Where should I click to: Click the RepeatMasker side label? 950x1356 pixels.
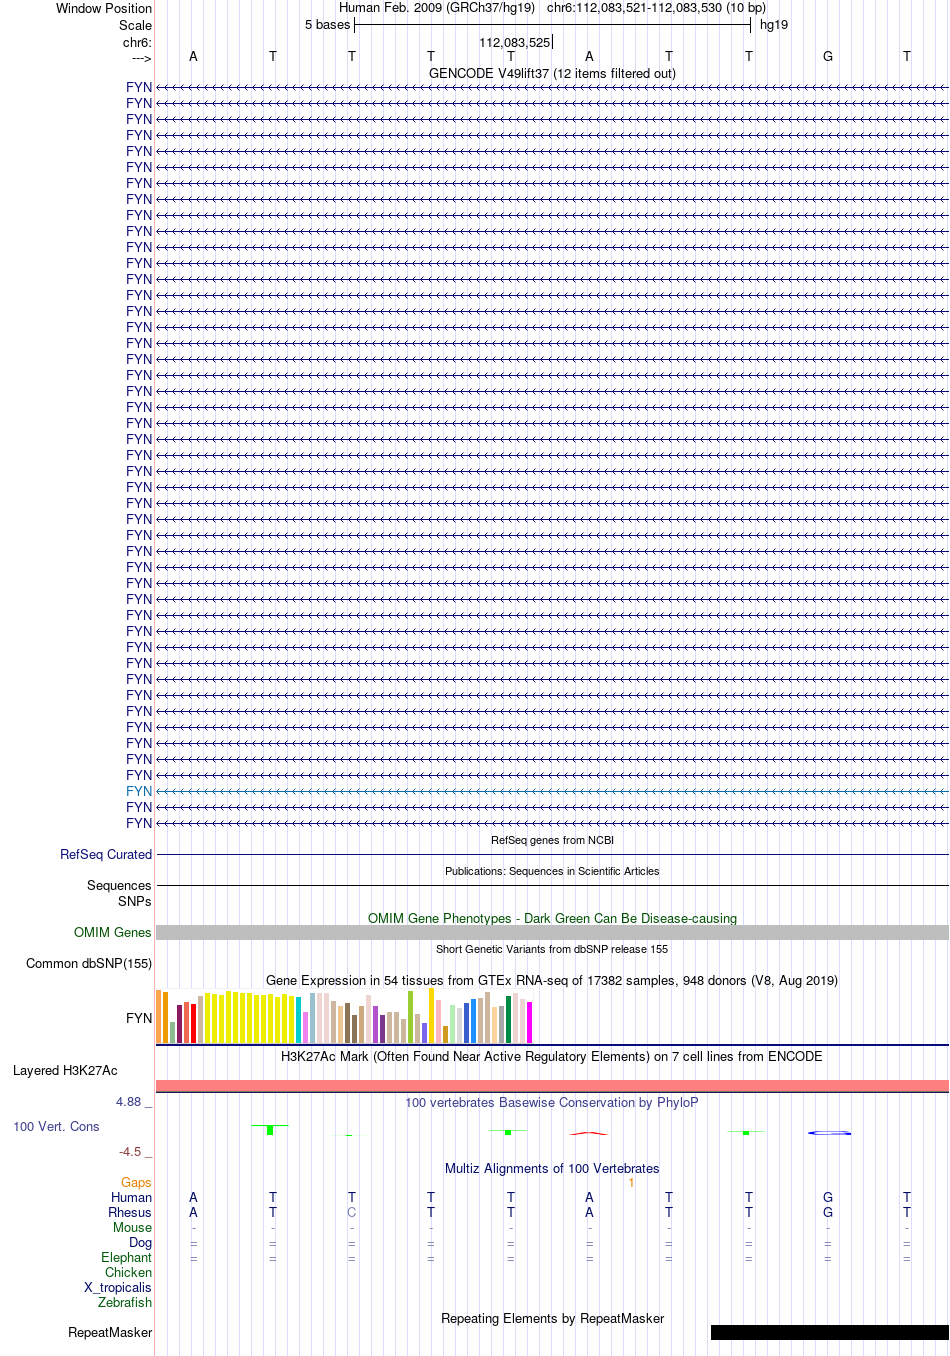point(110,1332)
